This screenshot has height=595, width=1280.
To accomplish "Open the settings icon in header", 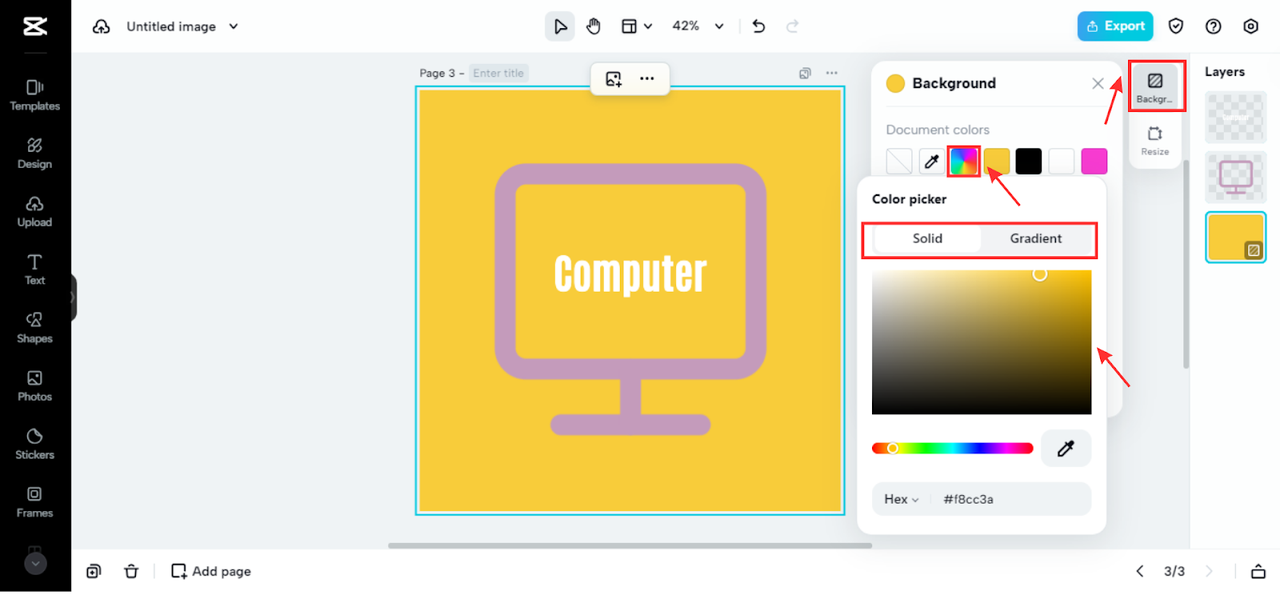I will click(1251, 26).
